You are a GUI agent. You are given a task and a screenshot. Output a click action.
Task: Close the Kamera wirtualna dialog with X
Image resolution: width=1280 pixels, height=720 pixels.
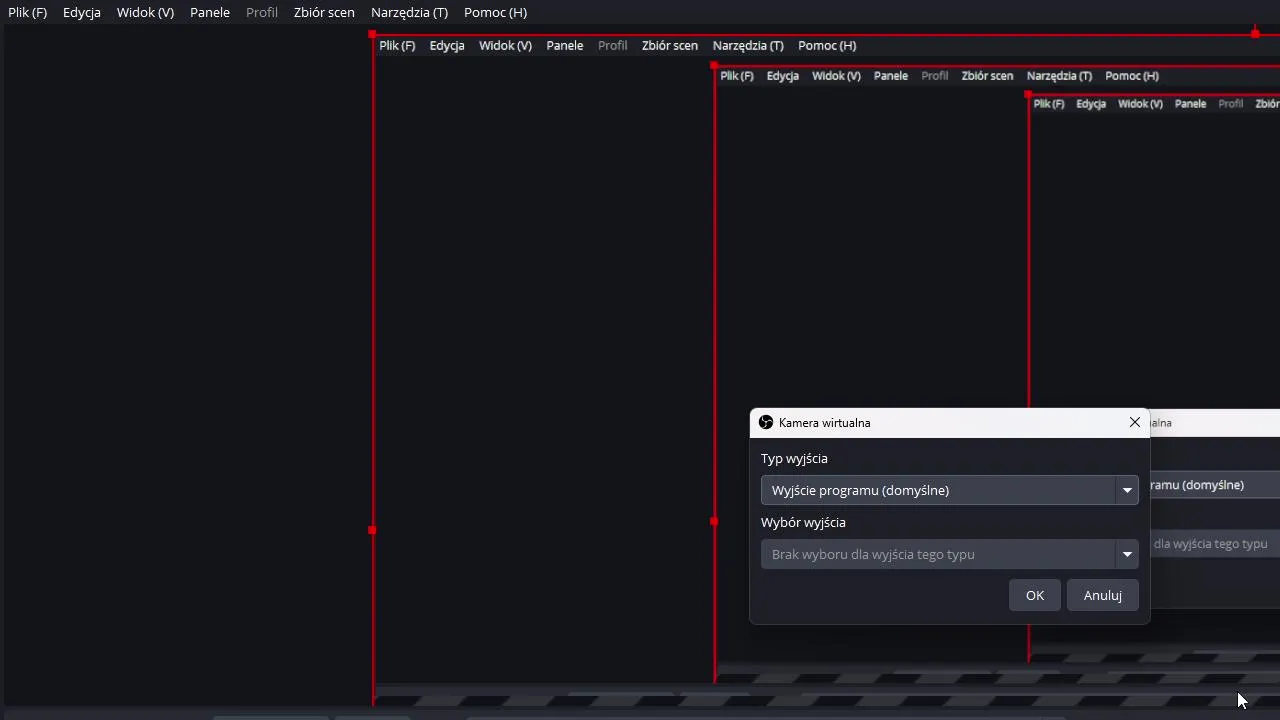pyautogui.click(x=1135, y=422)
